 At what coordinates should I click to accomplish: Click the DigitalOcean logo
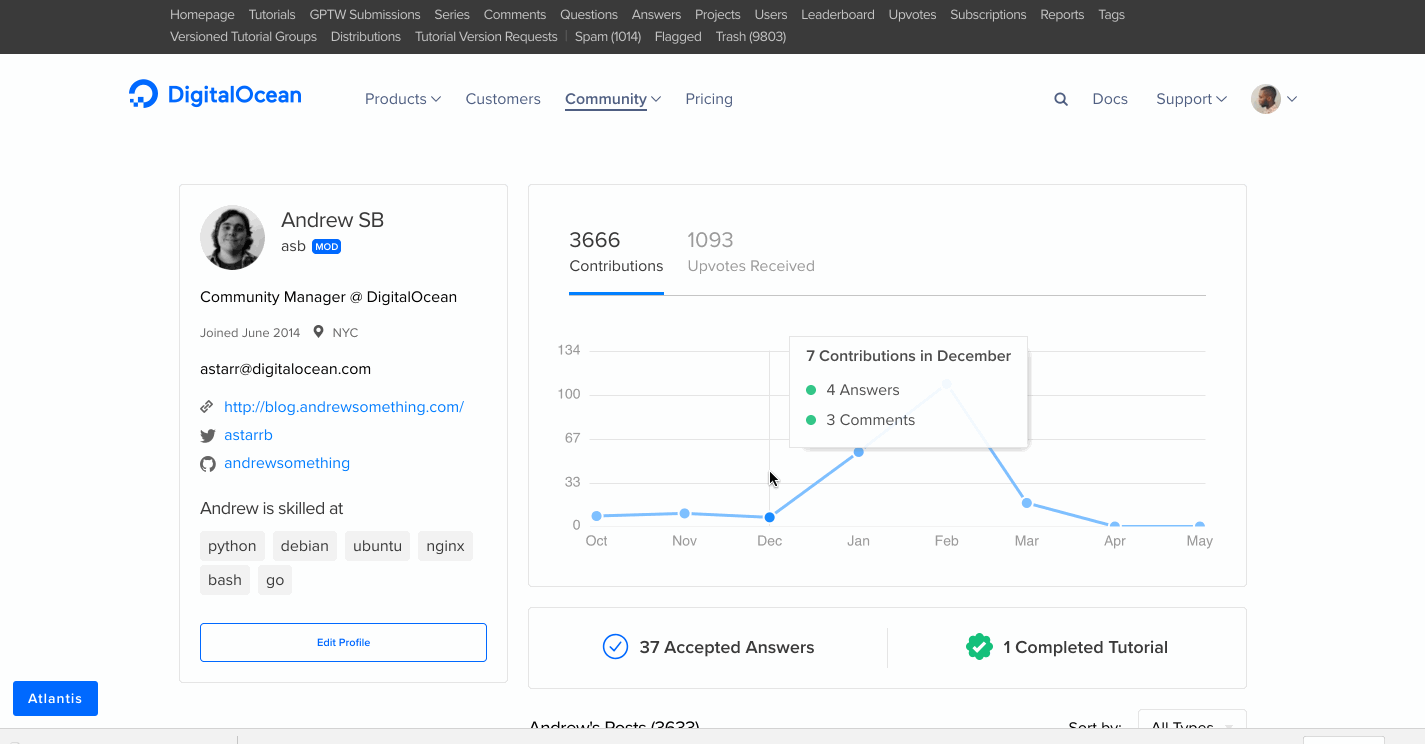pos(215,95)
